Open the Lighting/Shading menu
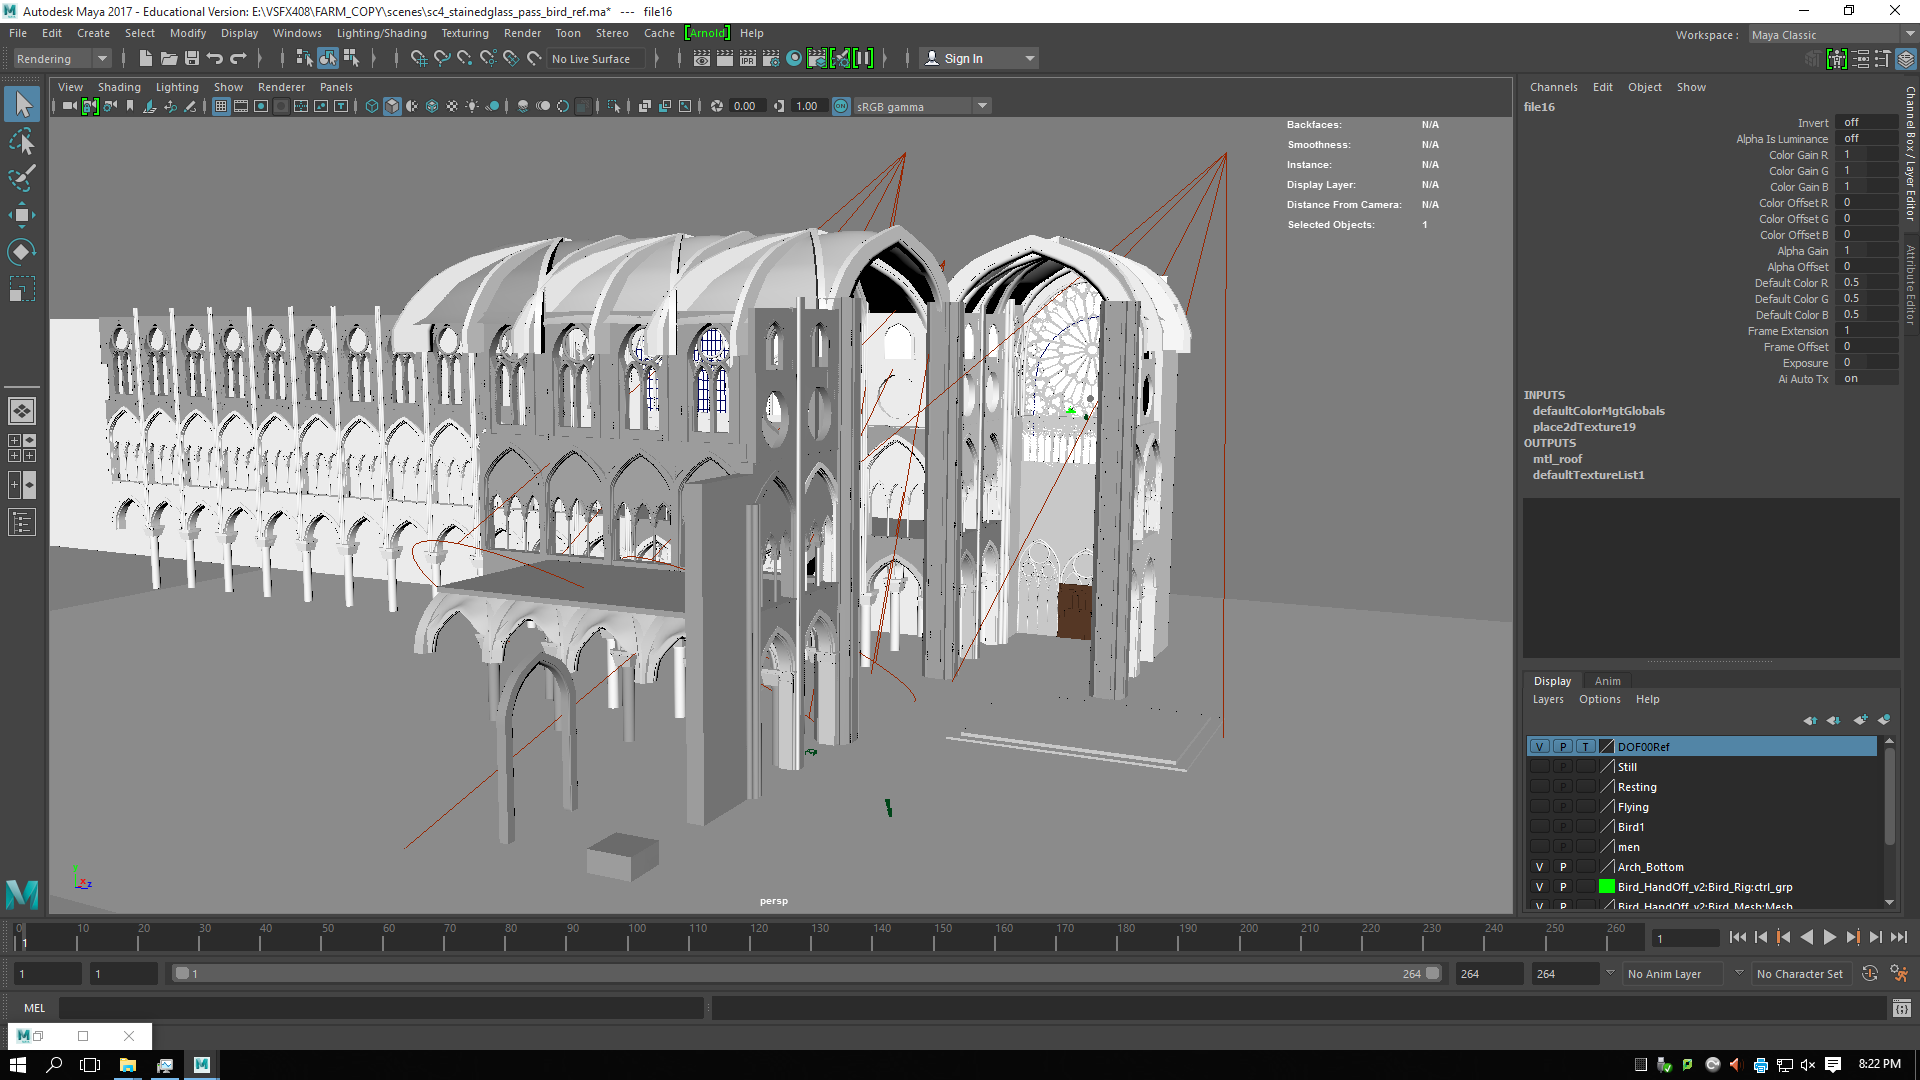The height and width of the screenshot is (1080, 1920). click(x=381, y=33)
